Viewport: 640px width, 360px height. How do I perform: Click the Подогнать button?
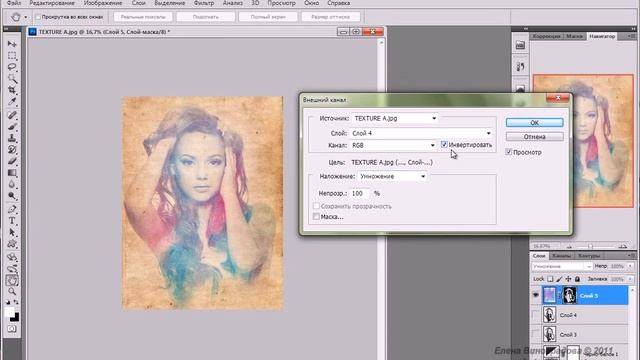(x=206, y=17)
